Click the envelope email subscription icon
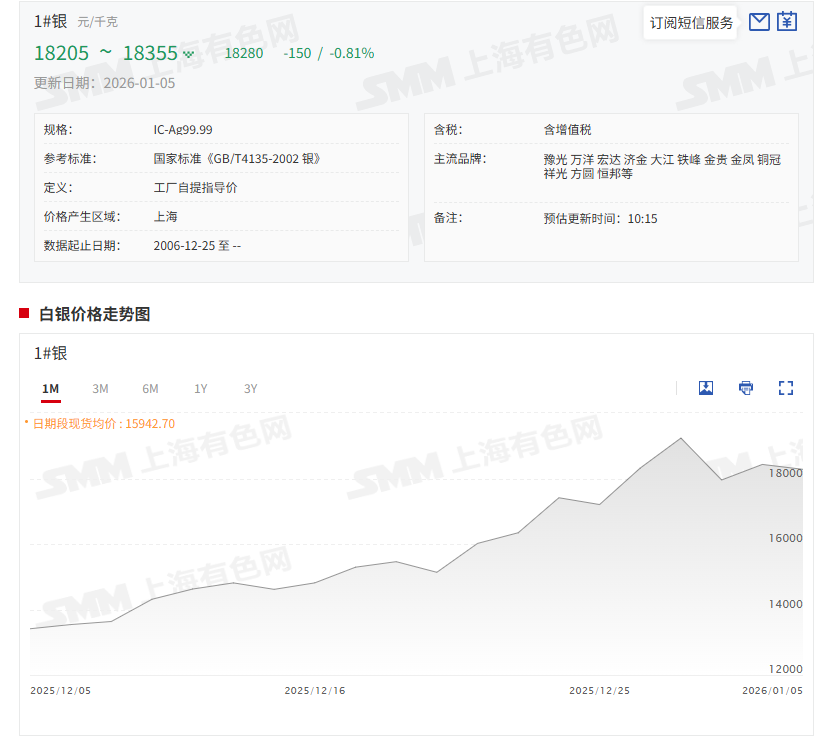 pos(759,21)
